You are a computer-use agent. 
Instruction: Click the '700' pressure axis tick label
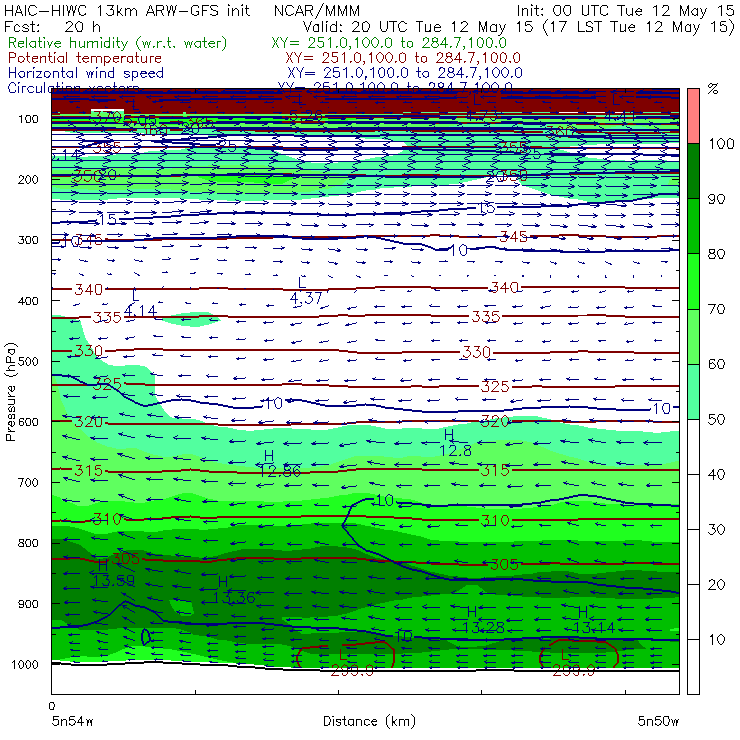click(x=27, y=482)
